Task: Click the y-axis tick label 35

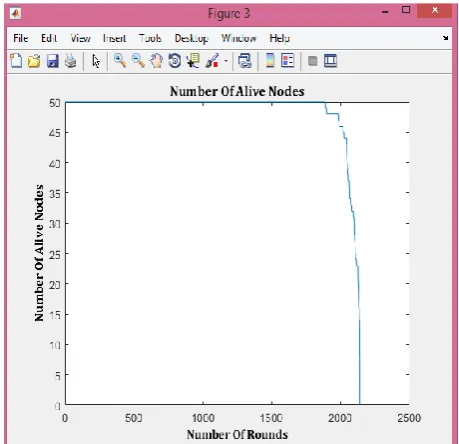Action: click(55, 194)
